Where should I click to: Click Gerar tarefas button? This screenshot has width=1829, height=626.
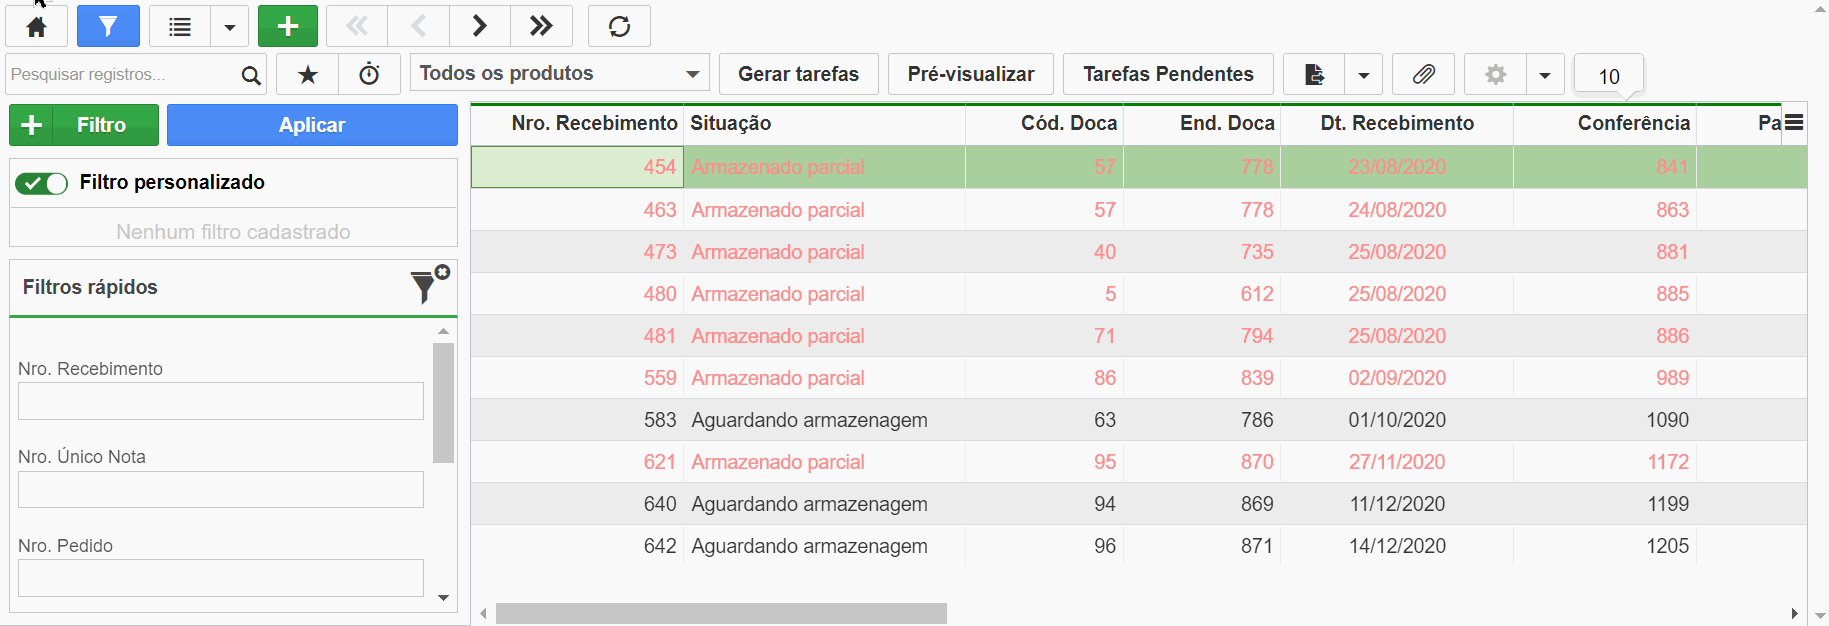point(798,74)
